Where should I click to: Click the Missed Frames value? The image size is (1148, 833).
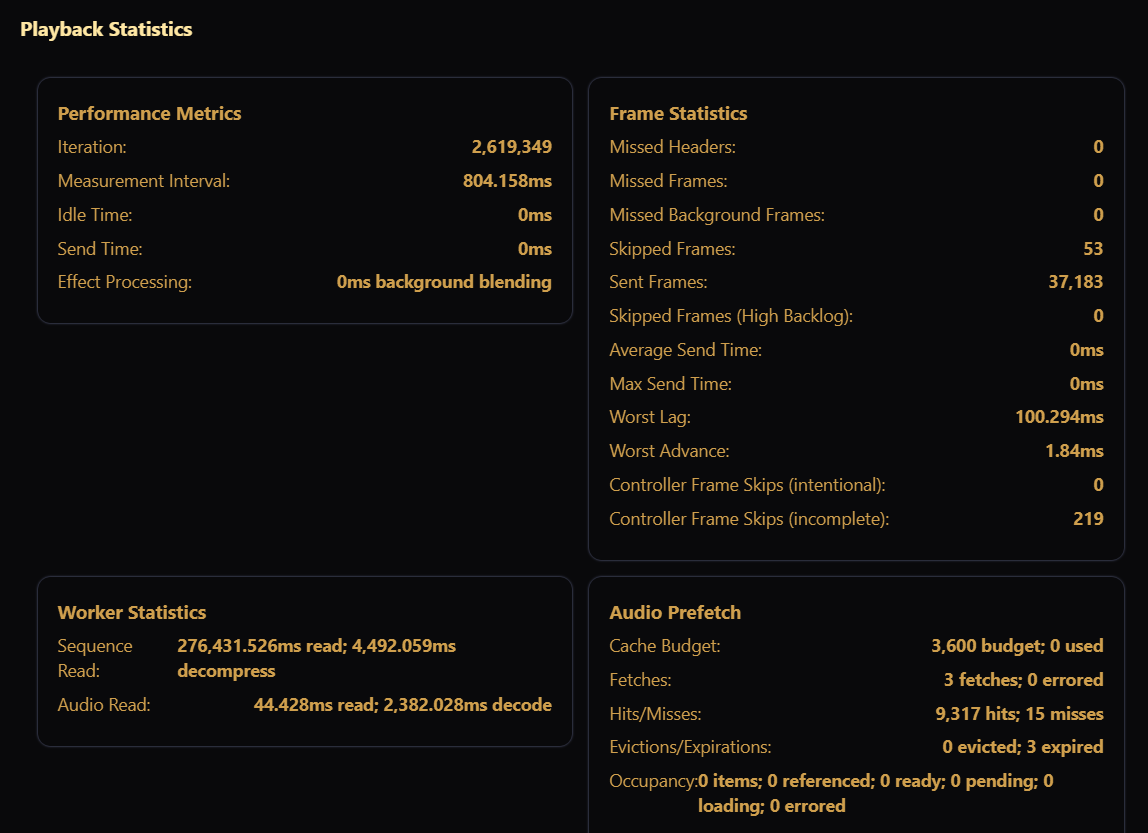coord(1098,181)
